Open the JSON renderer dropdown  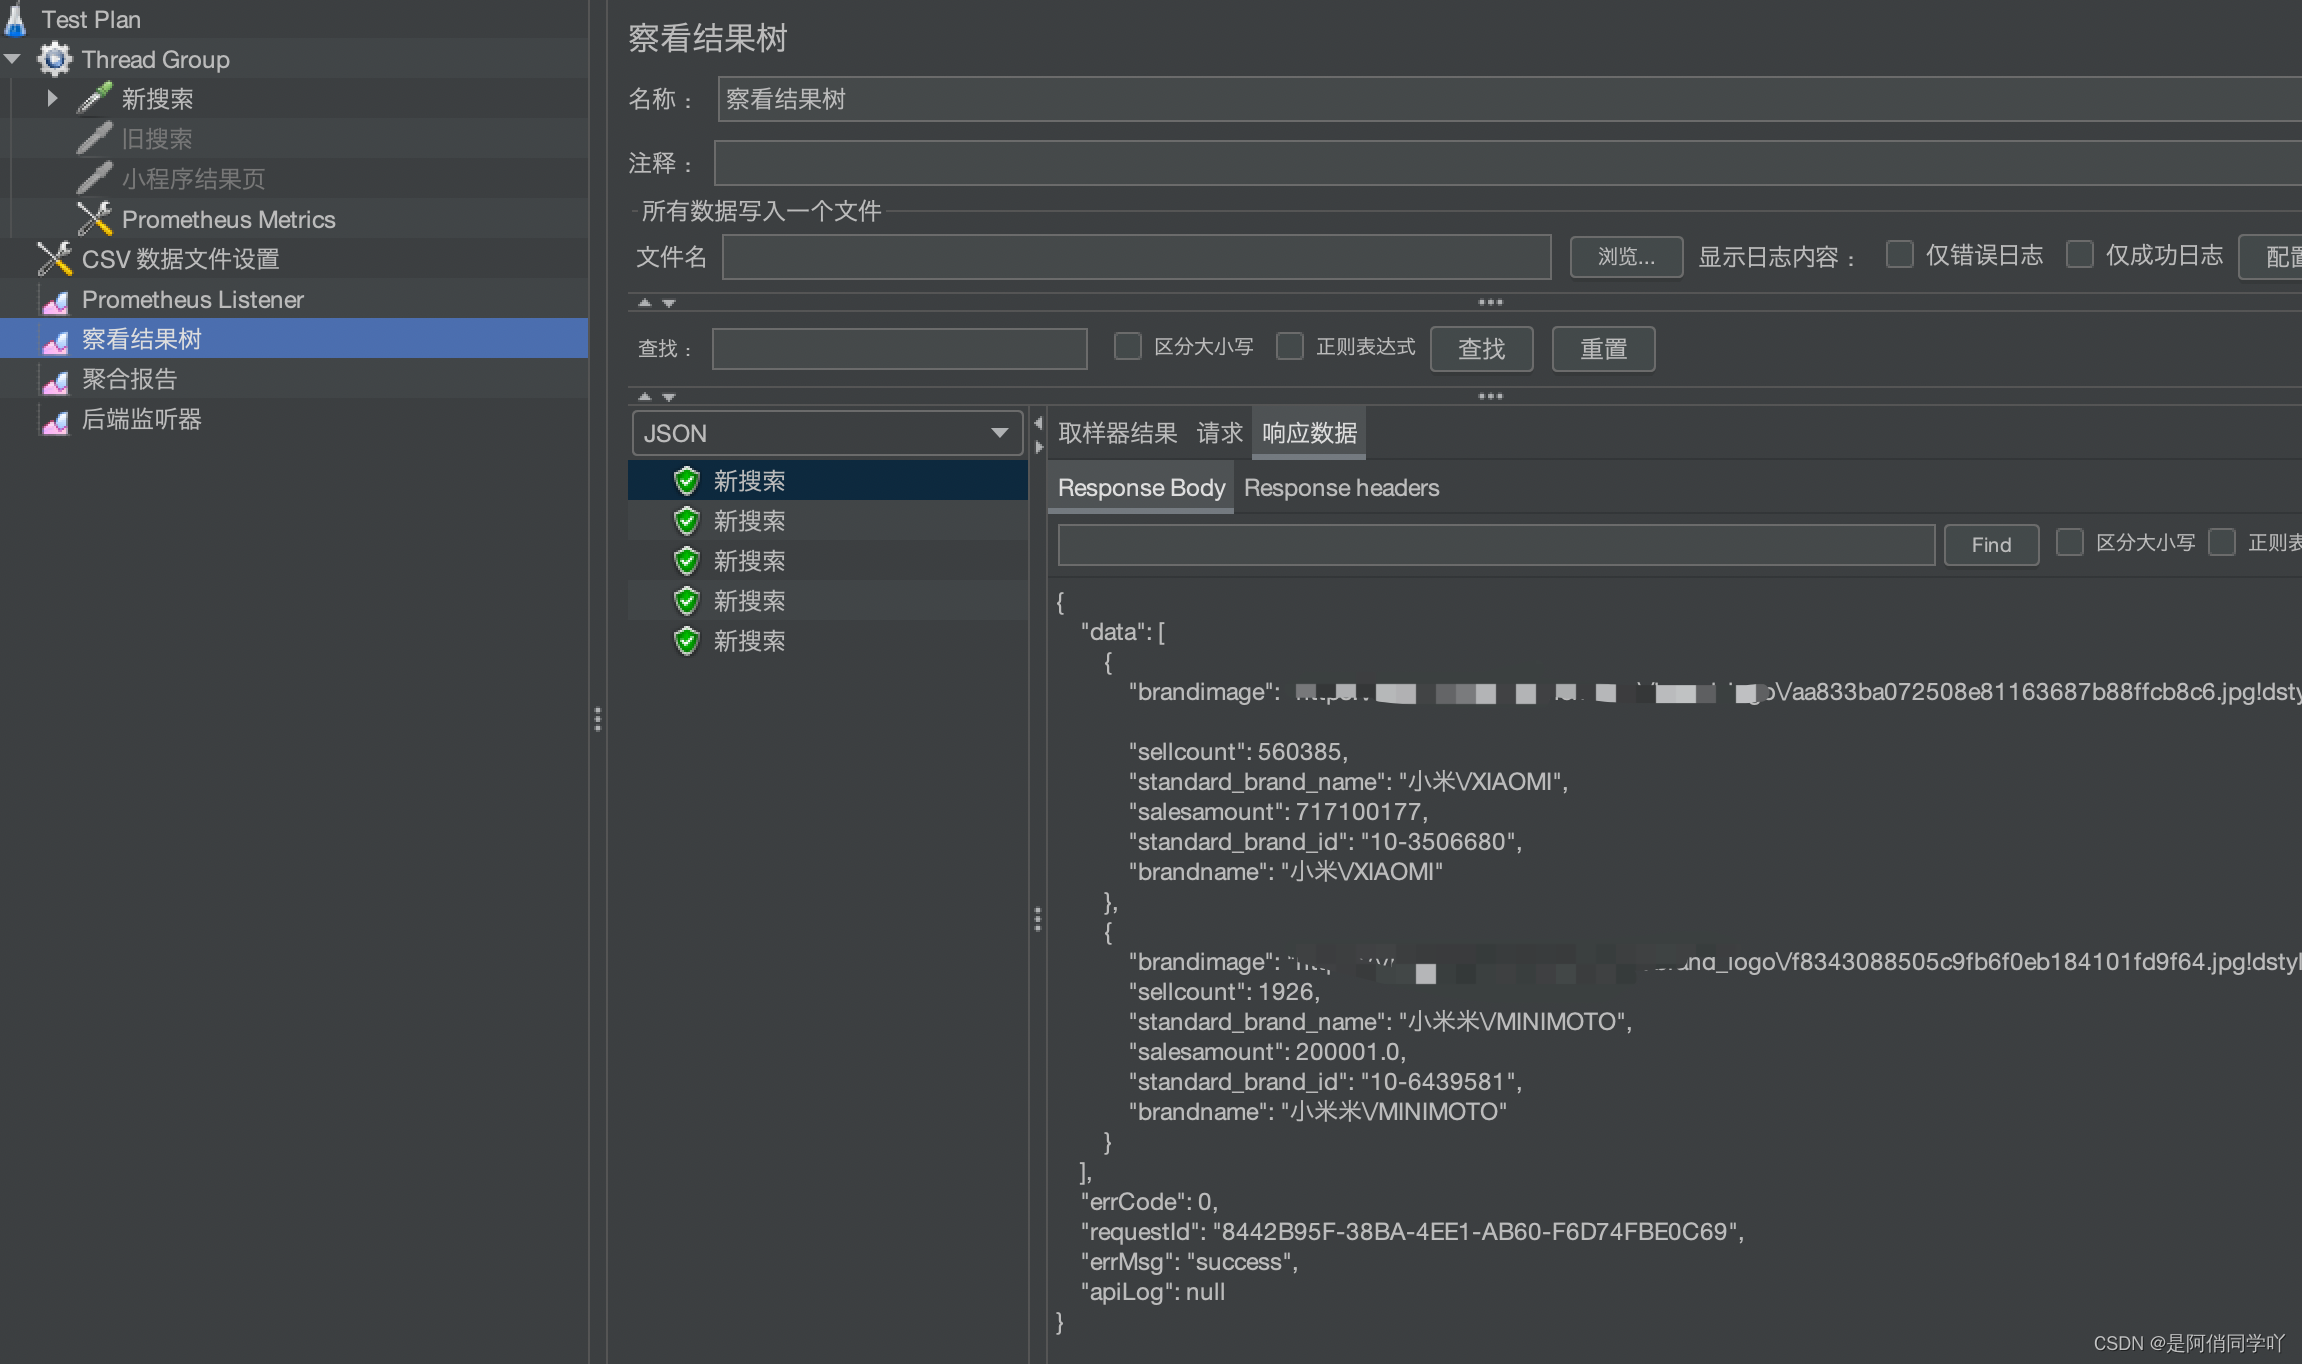click(827, 433)
